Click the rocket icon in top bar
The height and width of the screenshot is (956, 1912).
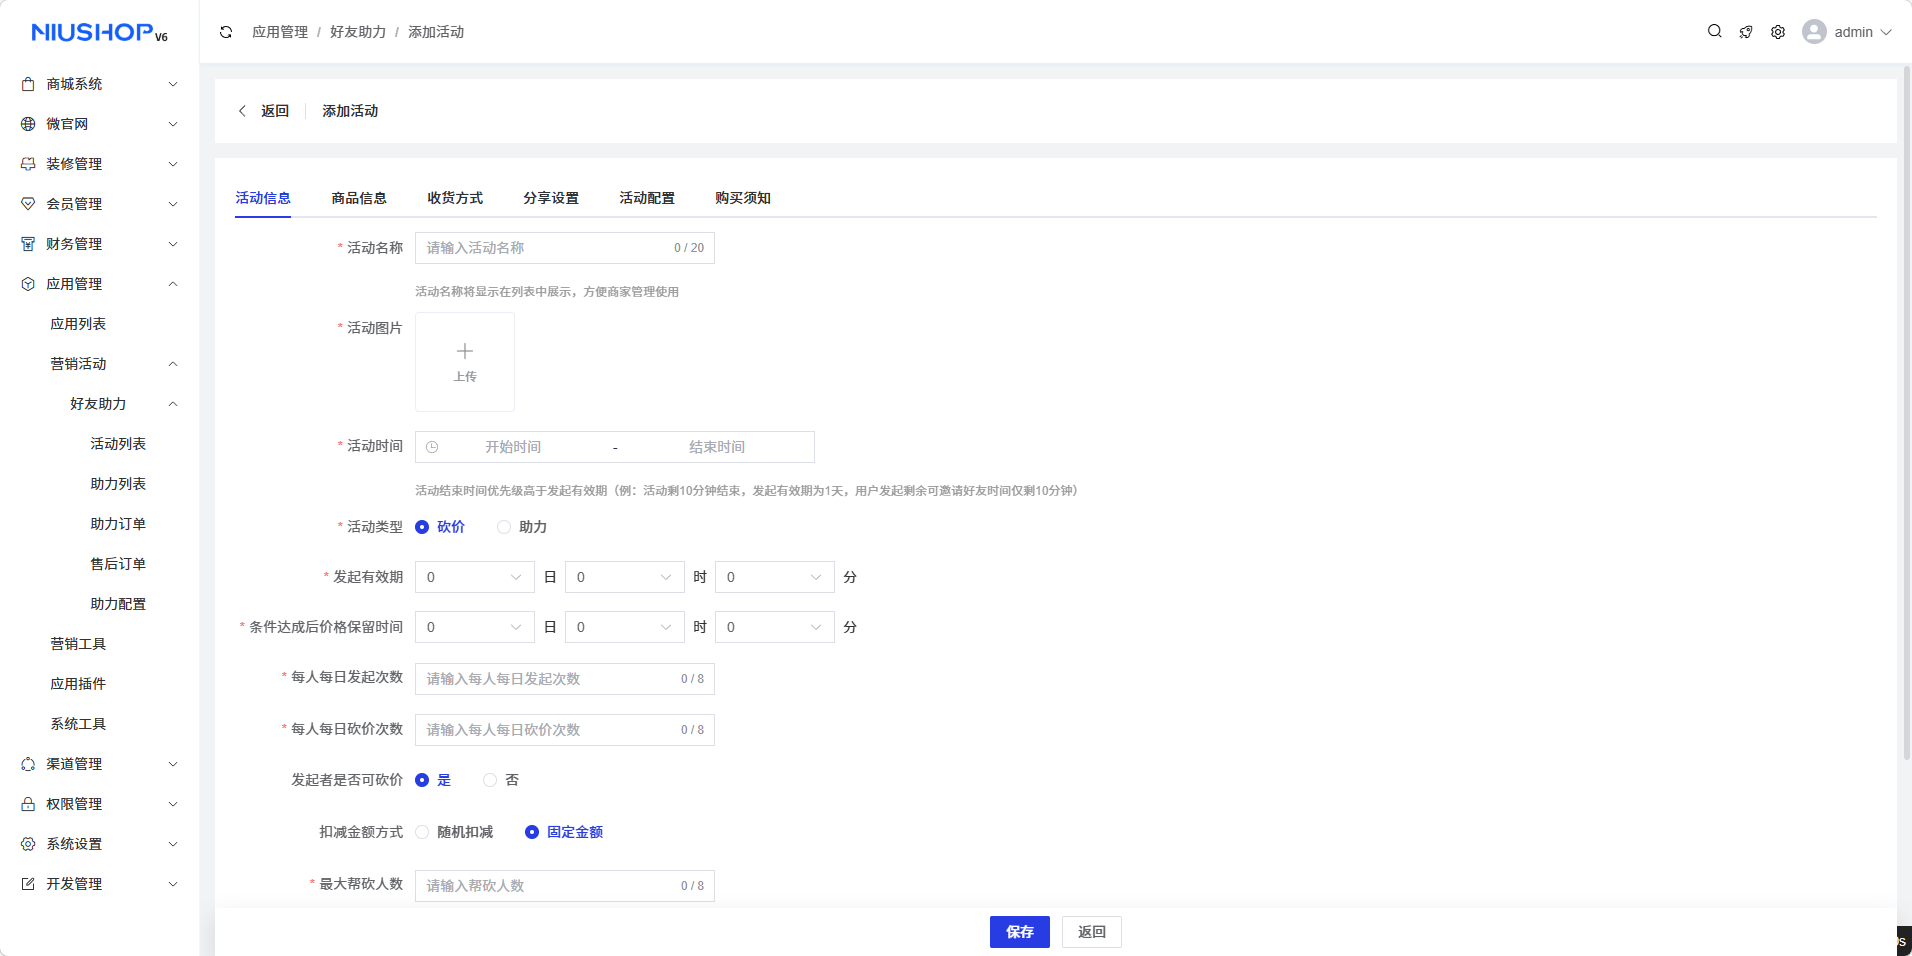tap(1746, 32)
